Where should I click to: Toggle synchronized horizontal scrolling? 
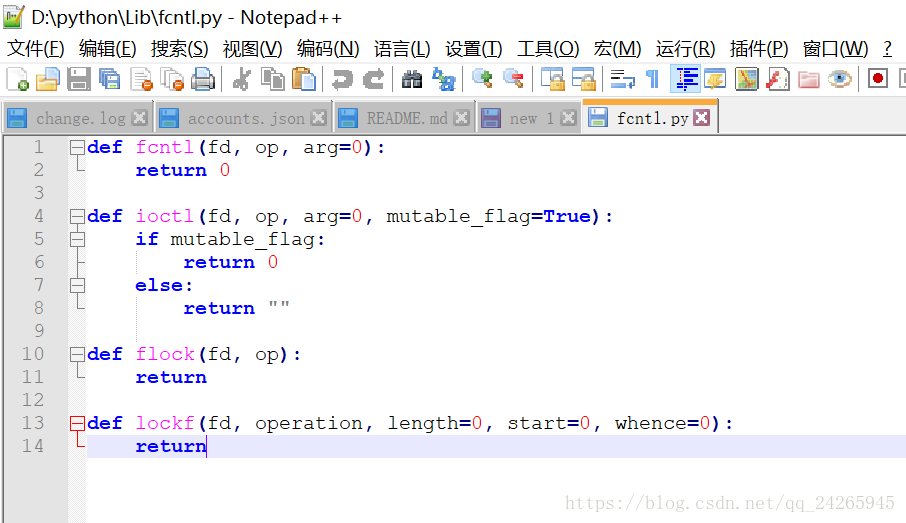click(x=584, y=79)
